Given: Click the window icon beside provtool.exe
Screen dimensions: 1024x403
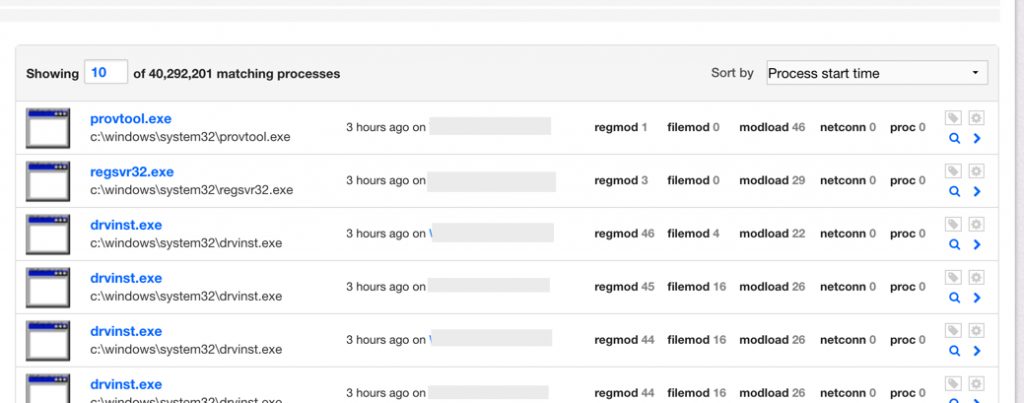Looking at the screenshot, I should pyautogui.click(x=48, y=128).
